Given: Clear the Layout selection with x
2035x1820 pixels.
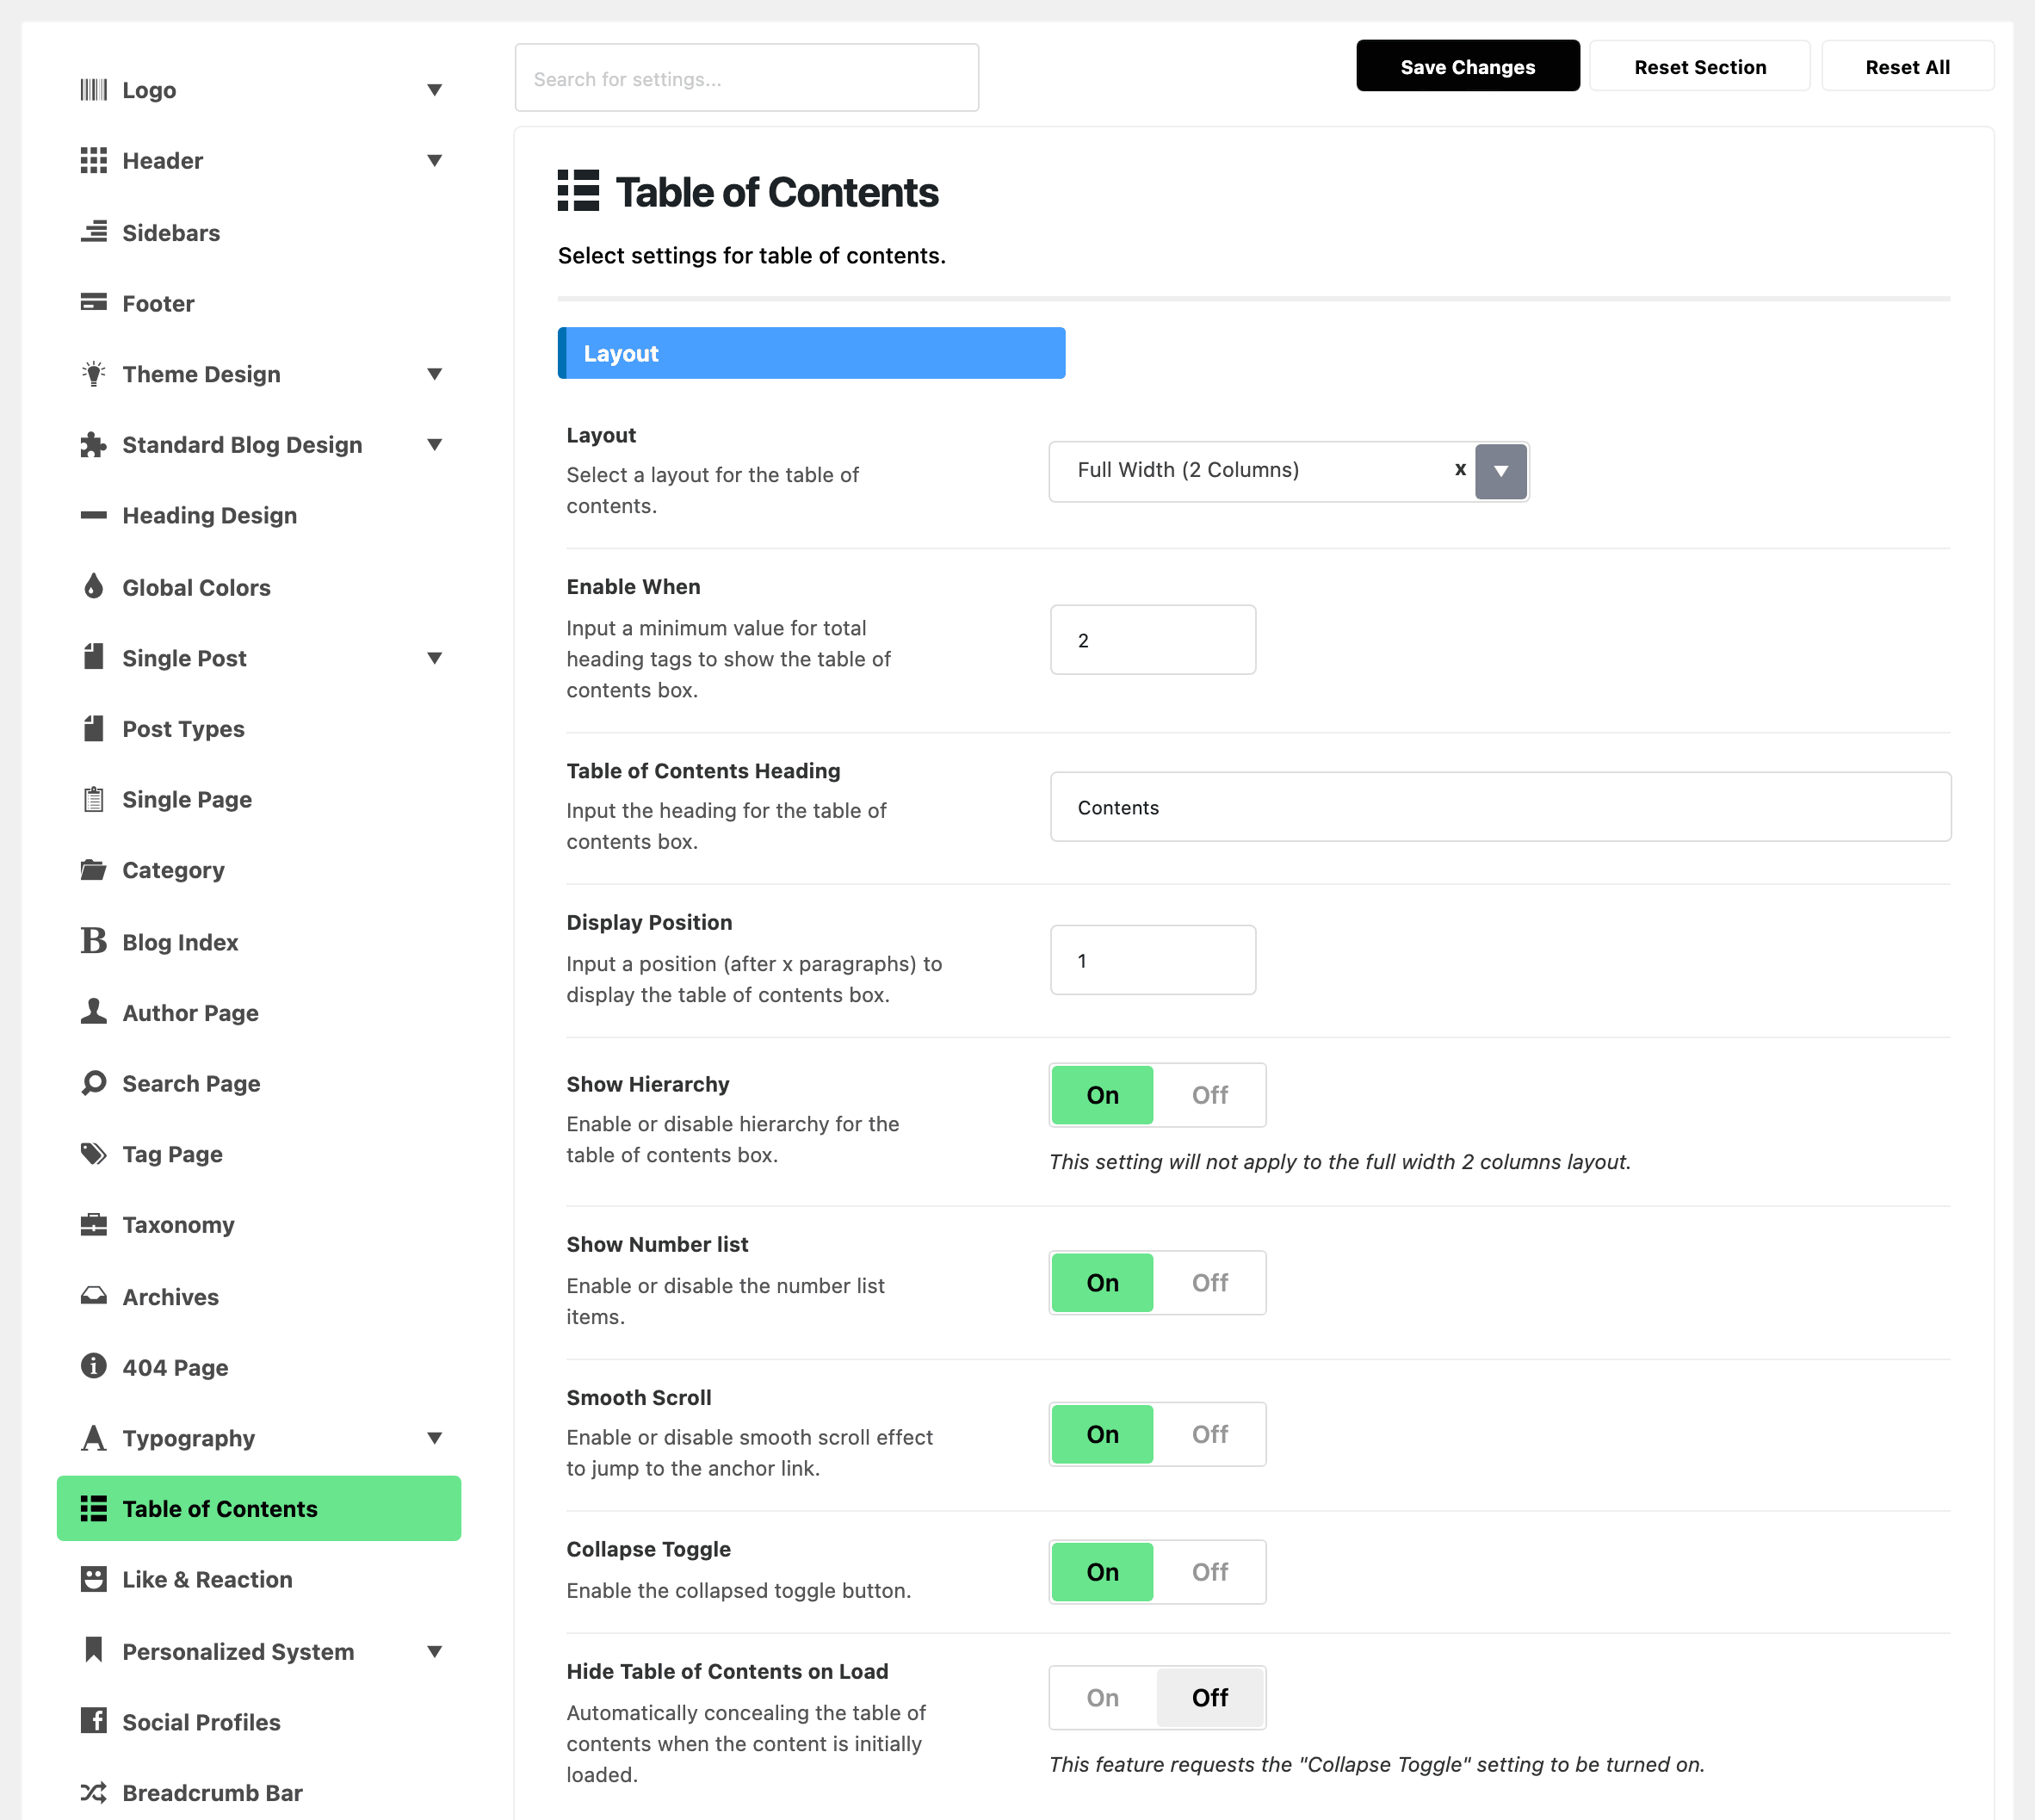Looking at the screenshot, I should coord(1460,469).
